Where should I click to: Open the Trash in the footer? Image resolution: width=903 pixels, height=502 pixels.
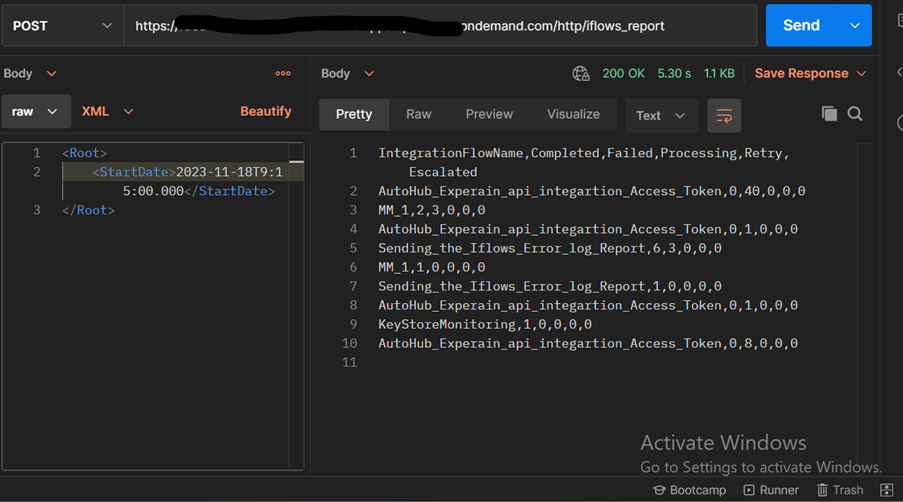click(840, 490)
